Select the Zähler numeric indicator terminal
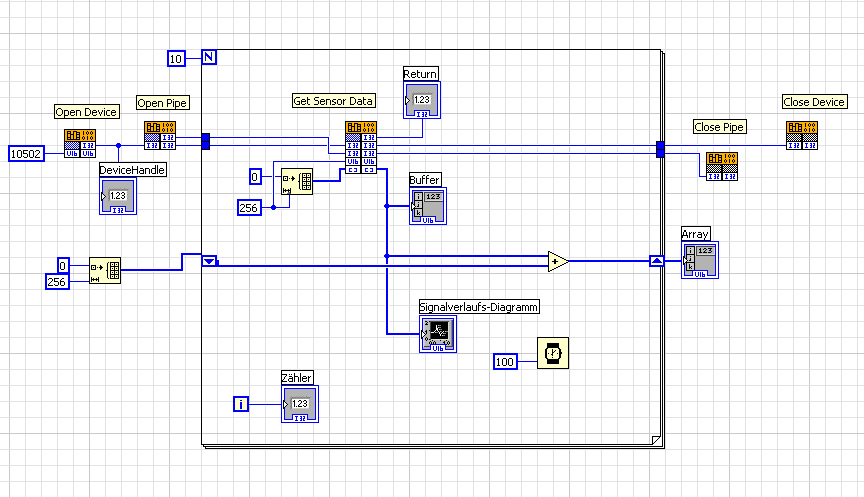864x497 pixels. (300, 404)
